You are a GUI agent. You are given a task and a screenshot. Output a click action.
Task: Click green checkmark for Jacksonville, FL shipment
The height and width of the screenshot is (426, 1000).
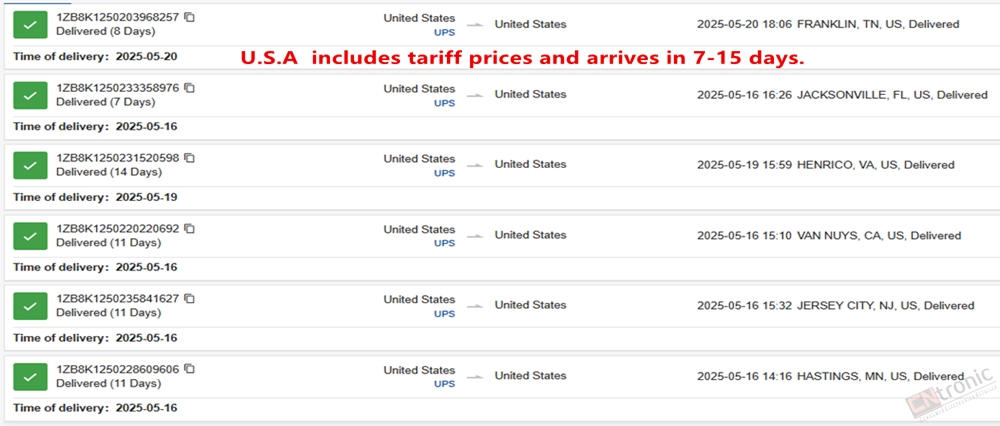point(30,95)
